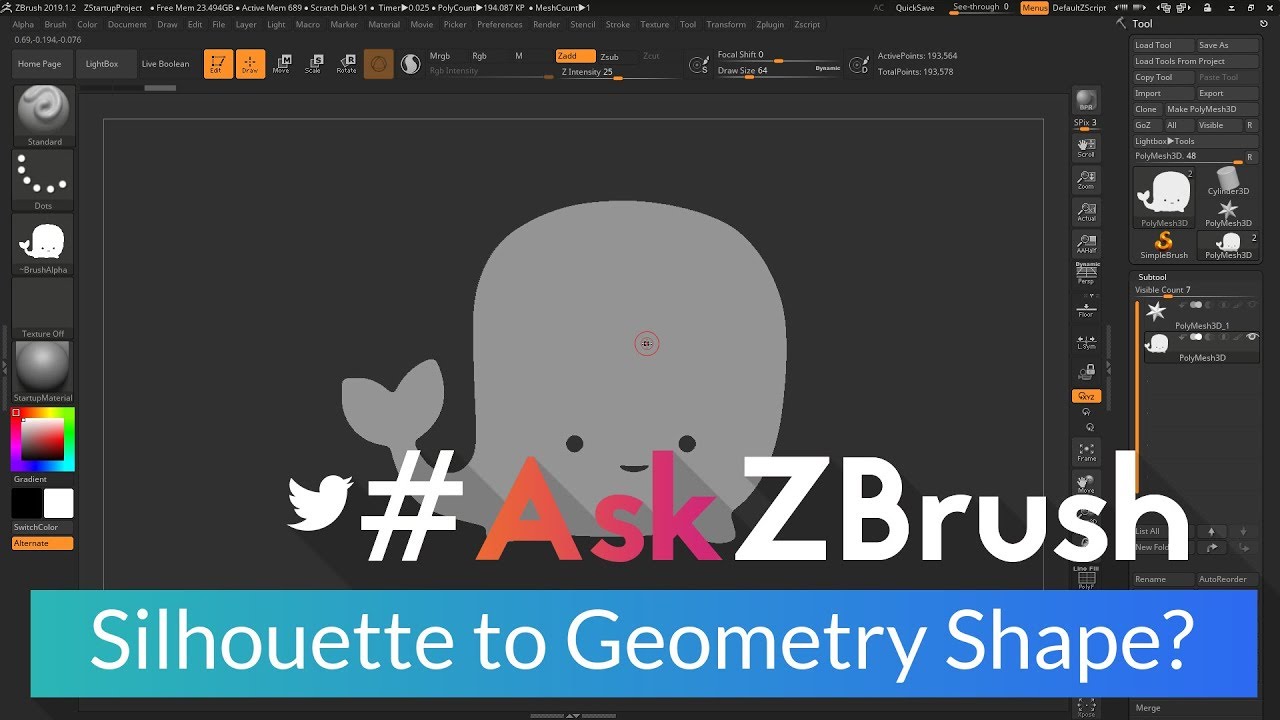Click the BPR render button
This screenshot has width=1280, height=720.
(x=1086, y=100)
